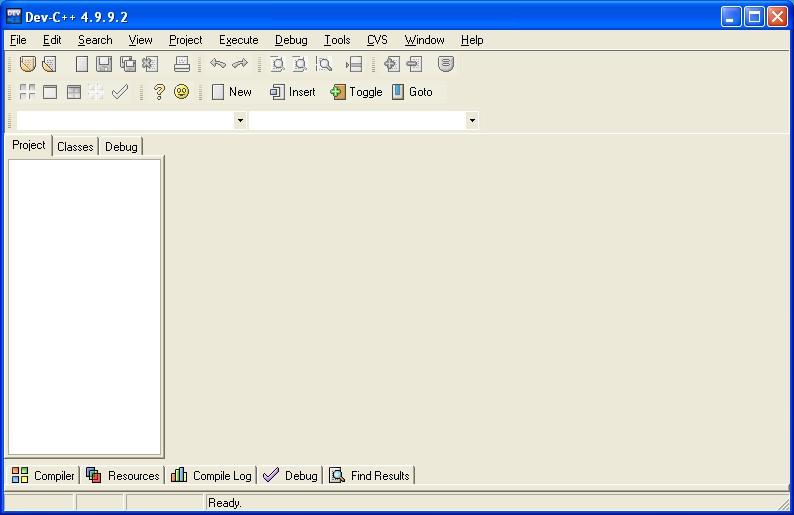Click the Compile four-squares icon
The width and height of the screenshot is (794, 515).
click(27, 92)
